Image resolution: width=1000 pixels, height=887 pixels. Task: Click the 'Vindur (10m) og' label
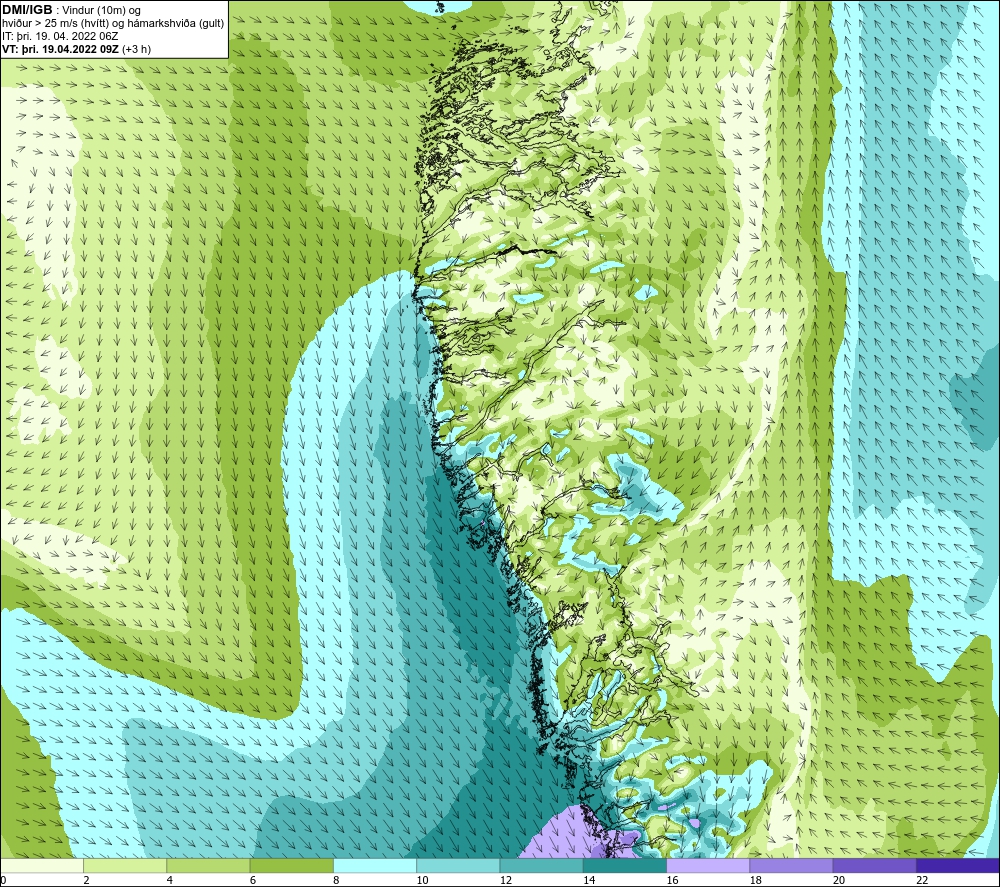[x=101, y=11]
